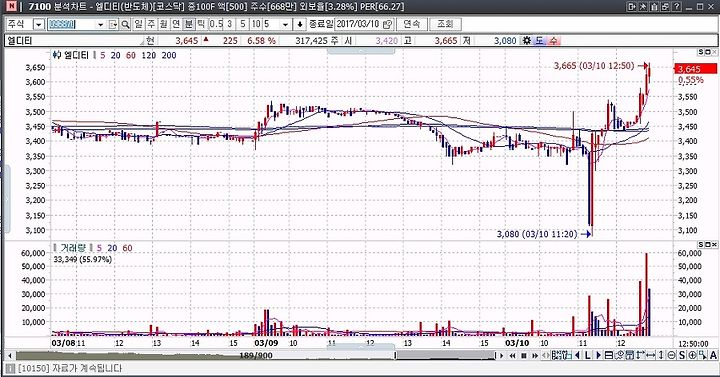The image size is (720, 377).
Task: Select the 주 weekly period toggle
Action: (151, 24)
